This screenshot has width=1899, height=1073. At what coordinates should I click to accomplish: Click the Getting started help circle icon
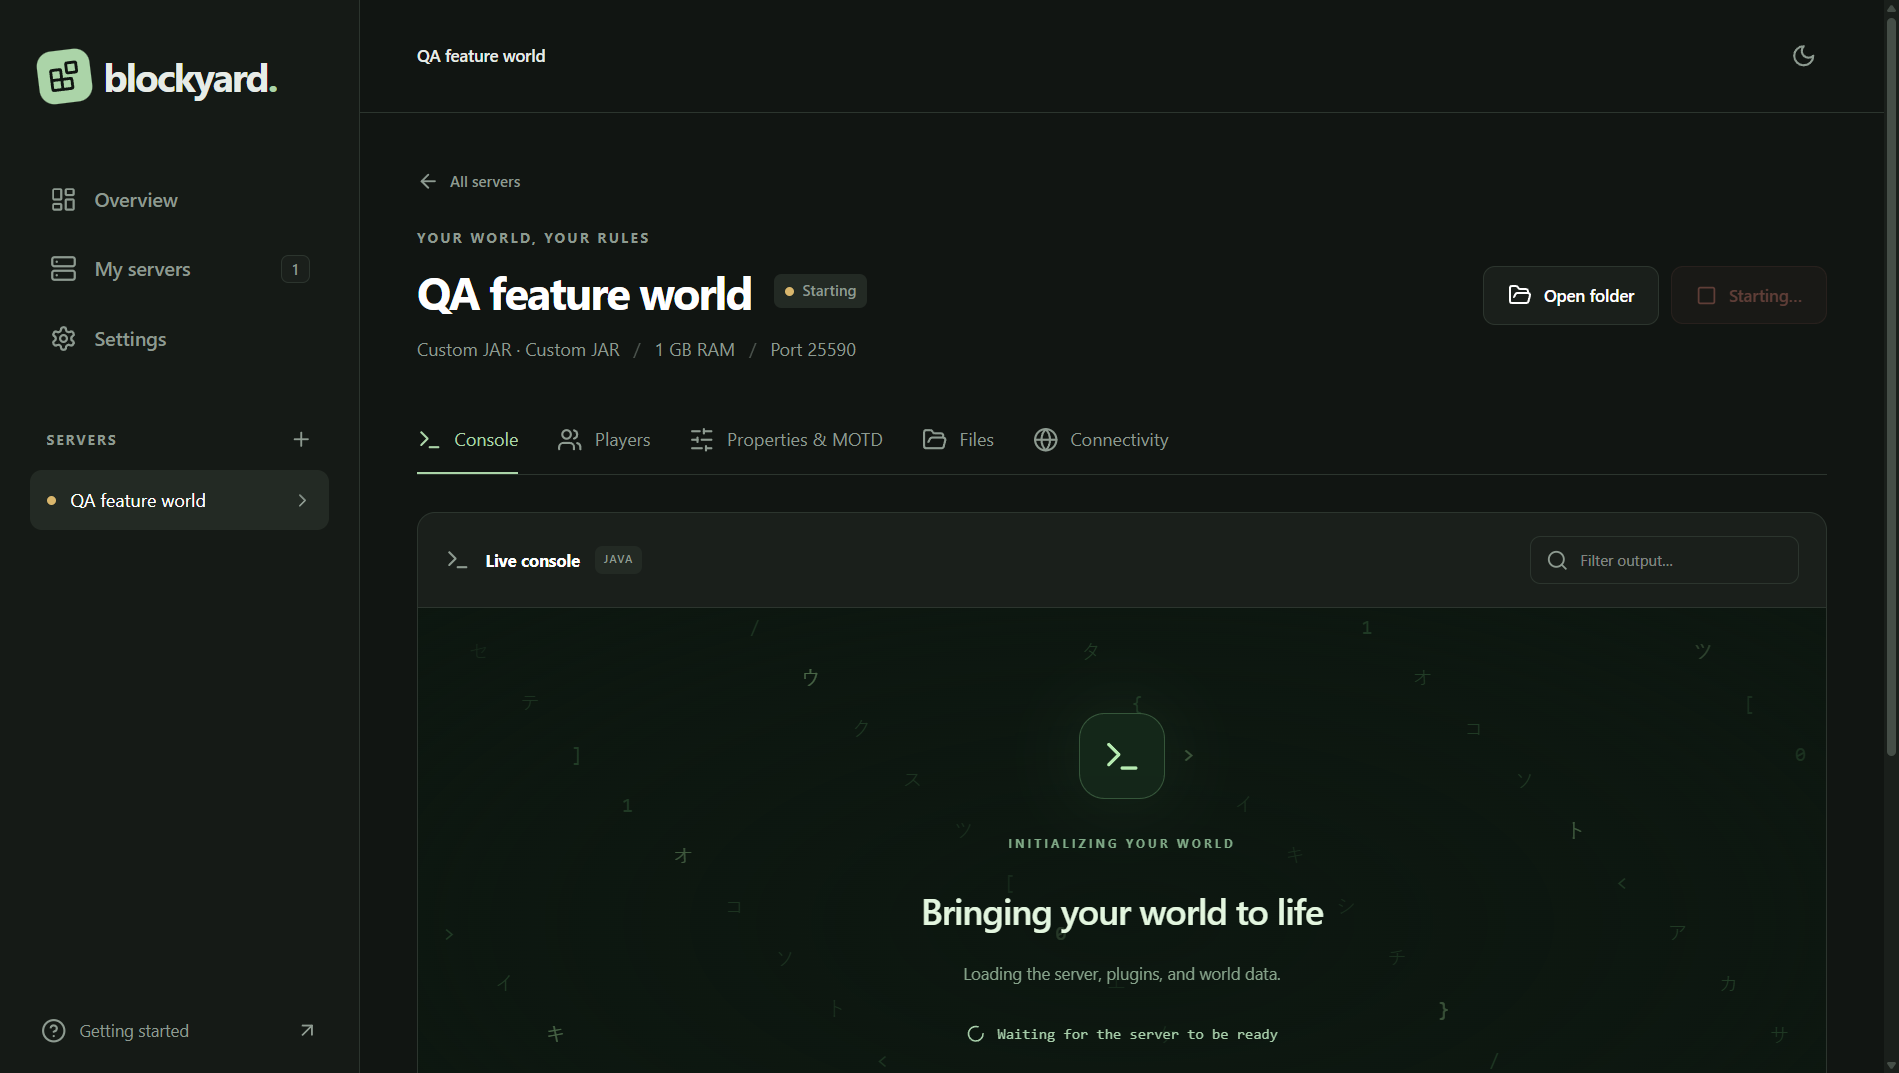[54, 1031]
